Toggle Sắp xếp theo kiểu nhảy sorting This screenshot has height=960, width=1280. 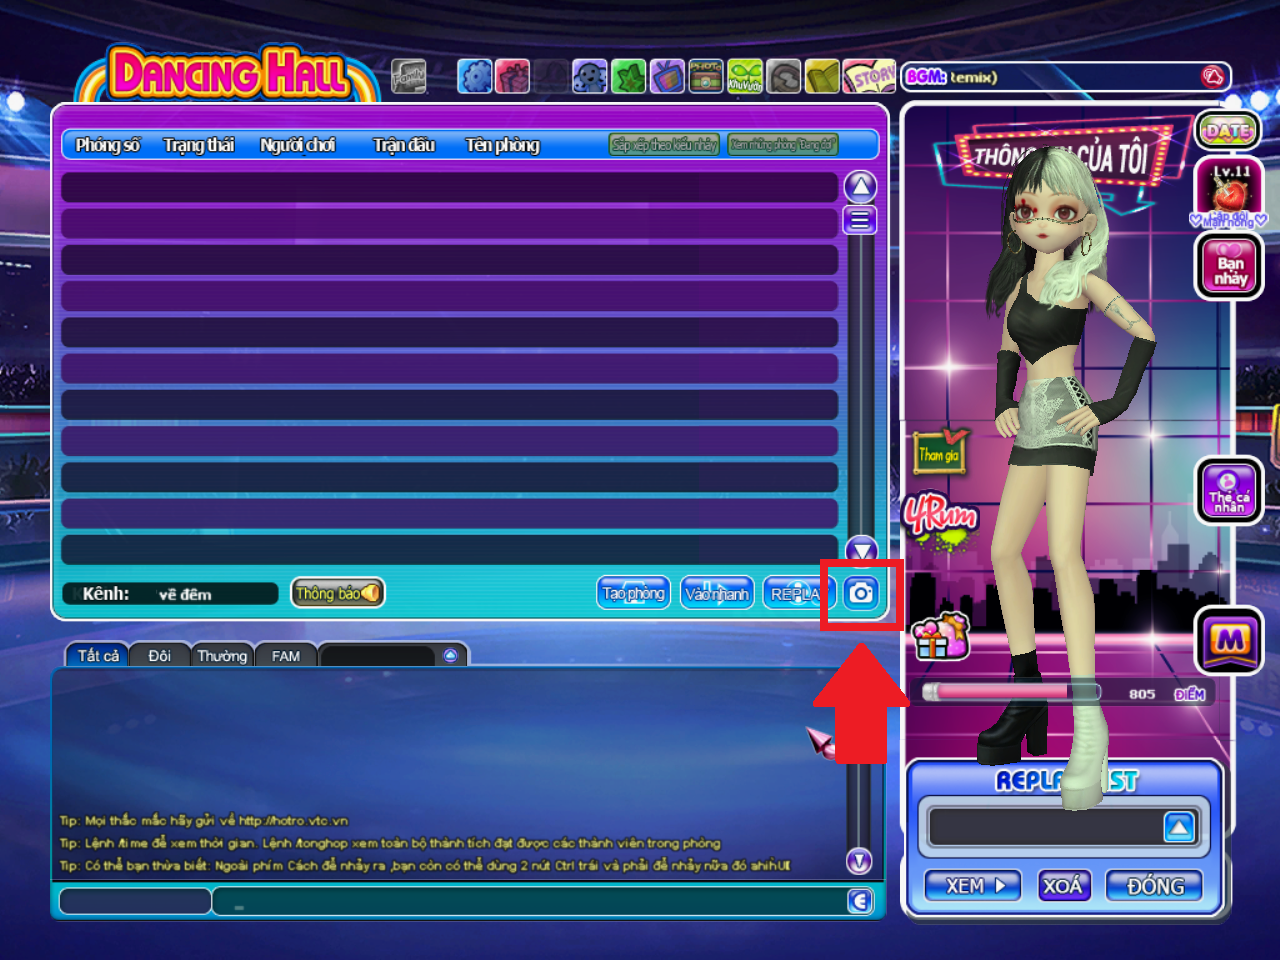tap(664, 145)
